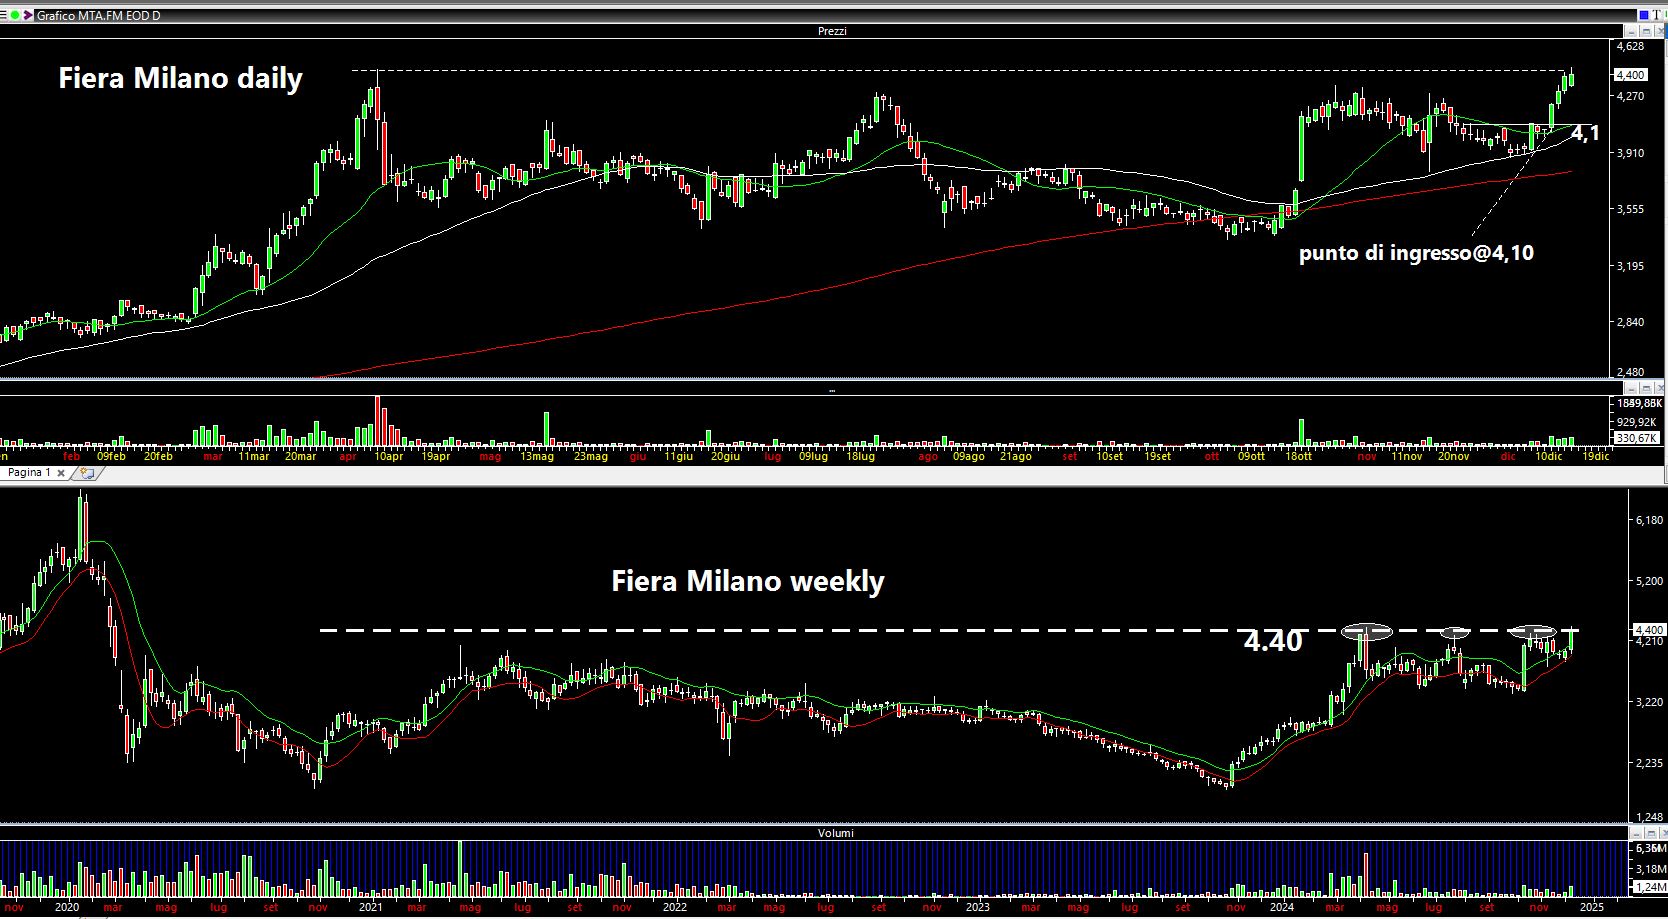Click the 20nov date on the daily time axis
This screenshot has height=919, width=1668.
click(1453, 456)
